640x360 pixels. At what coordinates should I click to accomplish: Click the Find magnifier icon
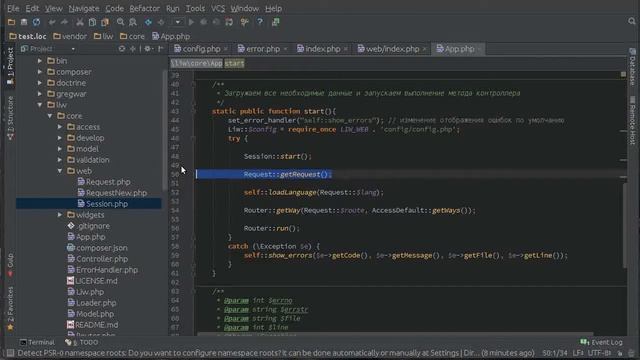[120, 22]
